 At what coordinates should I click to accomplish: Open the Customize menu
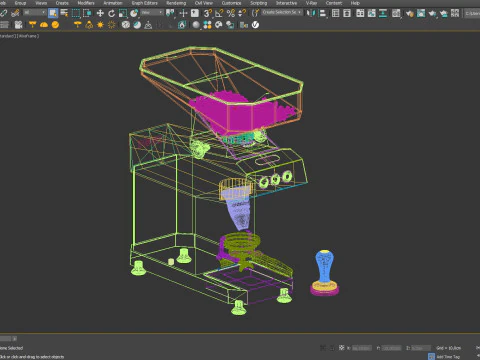tap(231, 3)
